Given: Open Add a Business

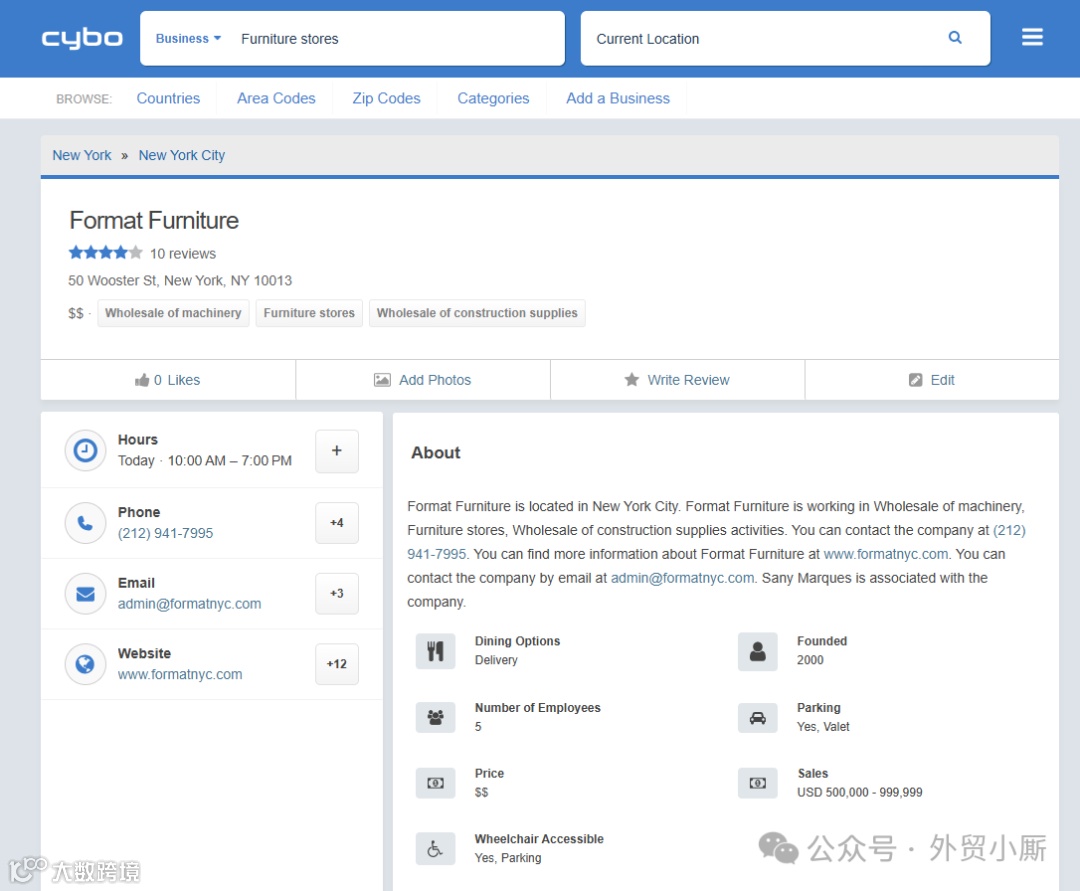Looking at the screenshot, I should (618, 98).
